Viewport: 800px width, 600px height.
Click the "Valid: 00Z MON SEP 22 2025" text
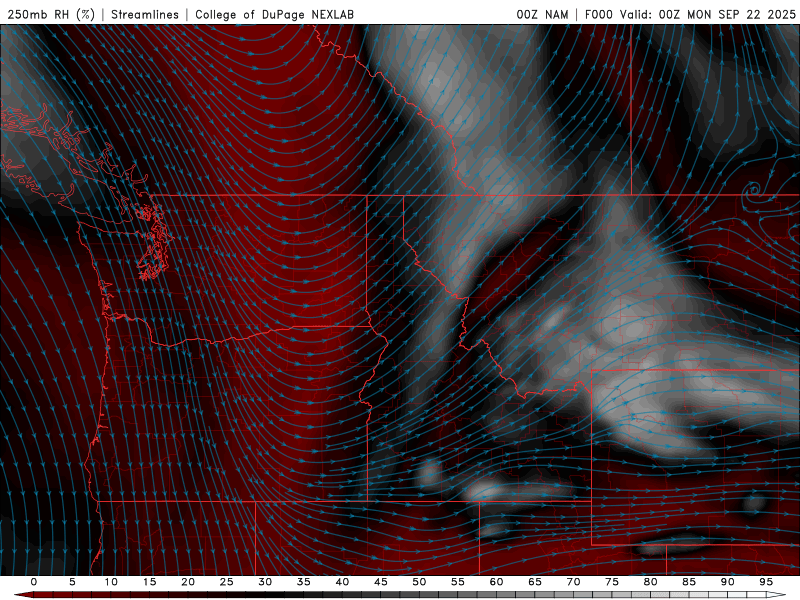coord(708,14)
